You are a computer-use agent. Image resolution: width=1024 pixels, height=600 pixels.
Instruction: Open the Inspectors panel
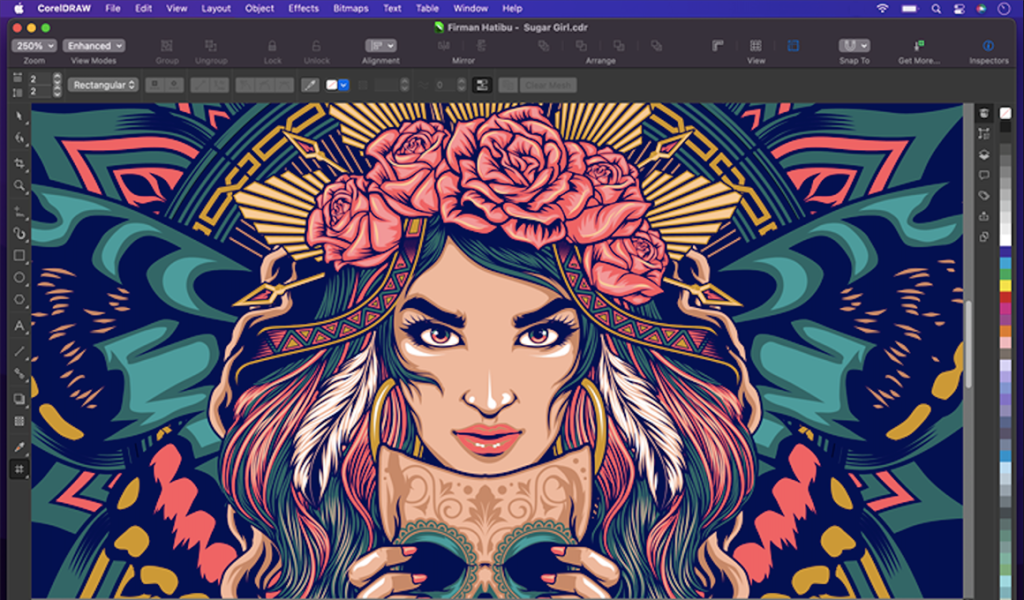pyautogui.click(x=988, y=45)
